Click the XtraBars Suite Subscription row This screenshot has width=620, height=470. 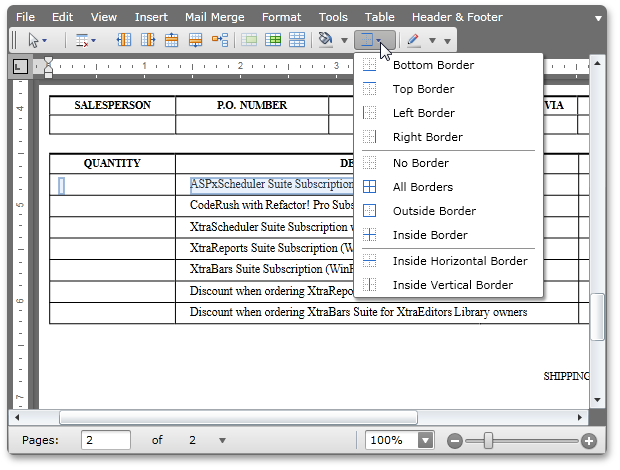(x=271, y=269)
